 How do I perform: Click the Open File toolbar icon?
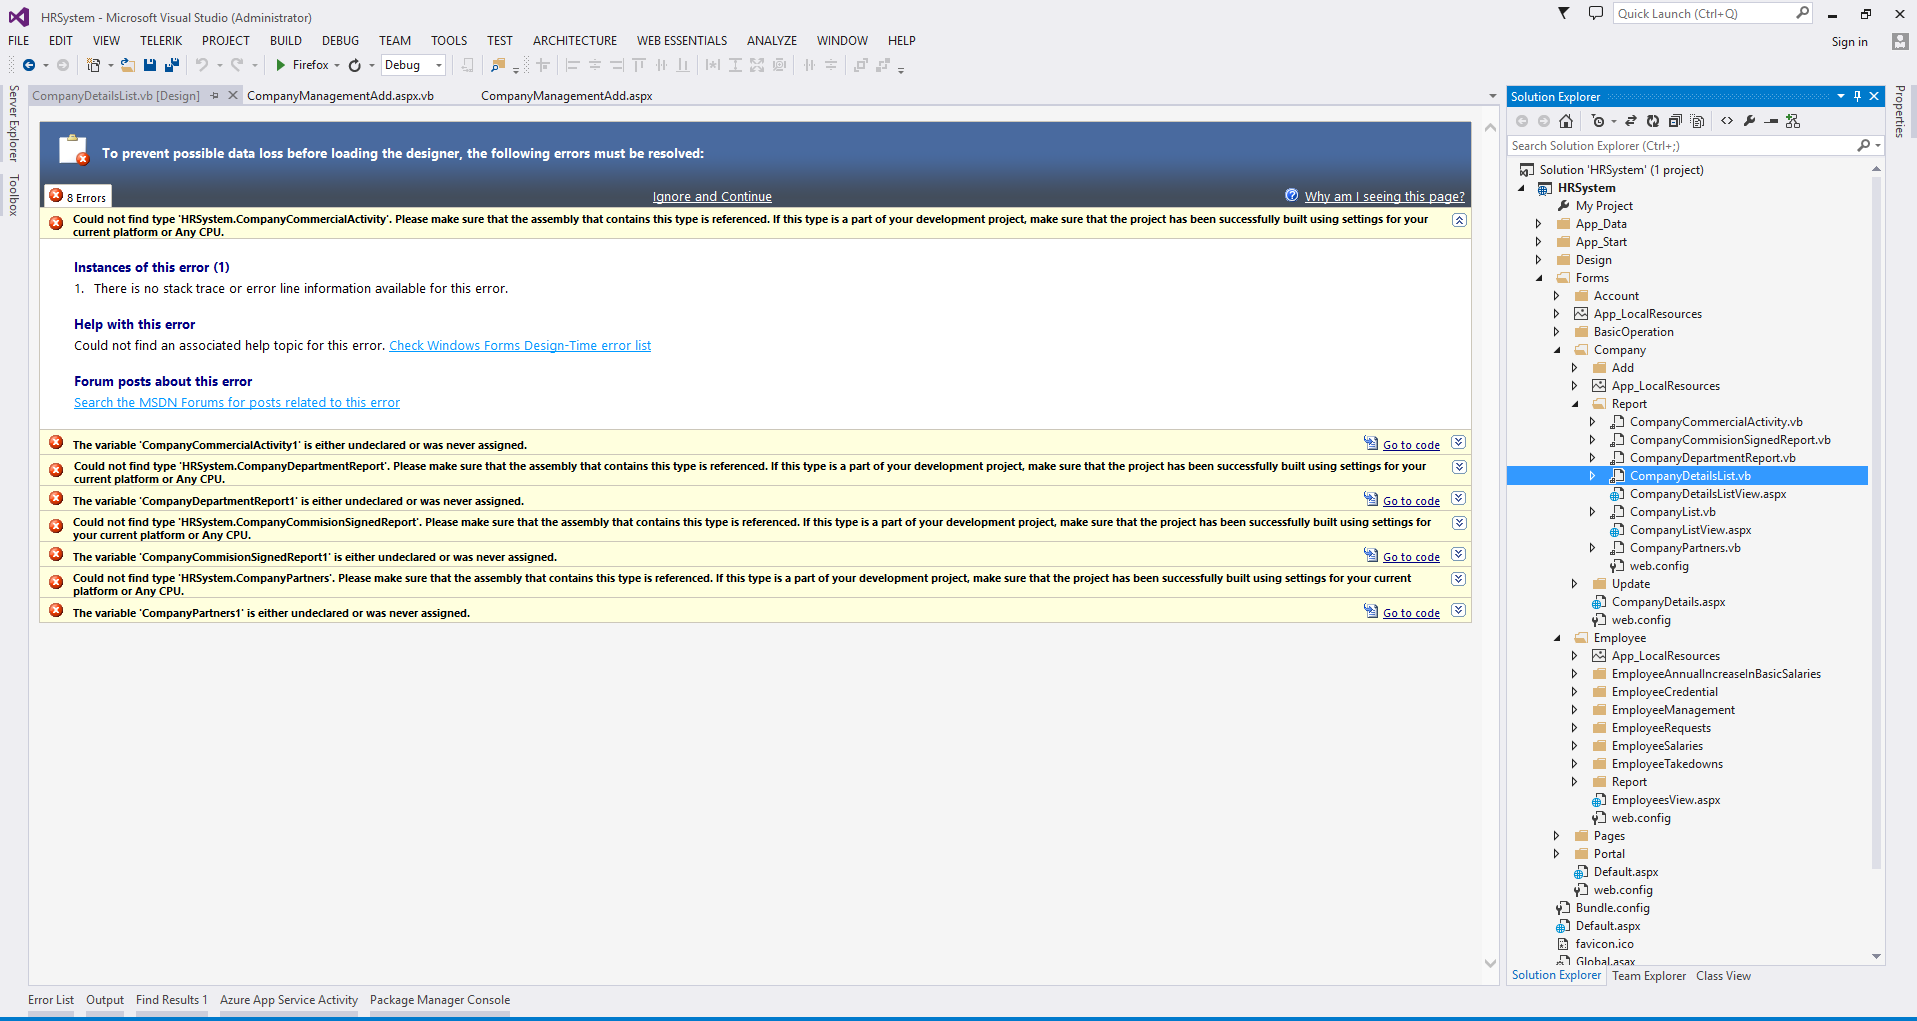(x=127, y=65)
